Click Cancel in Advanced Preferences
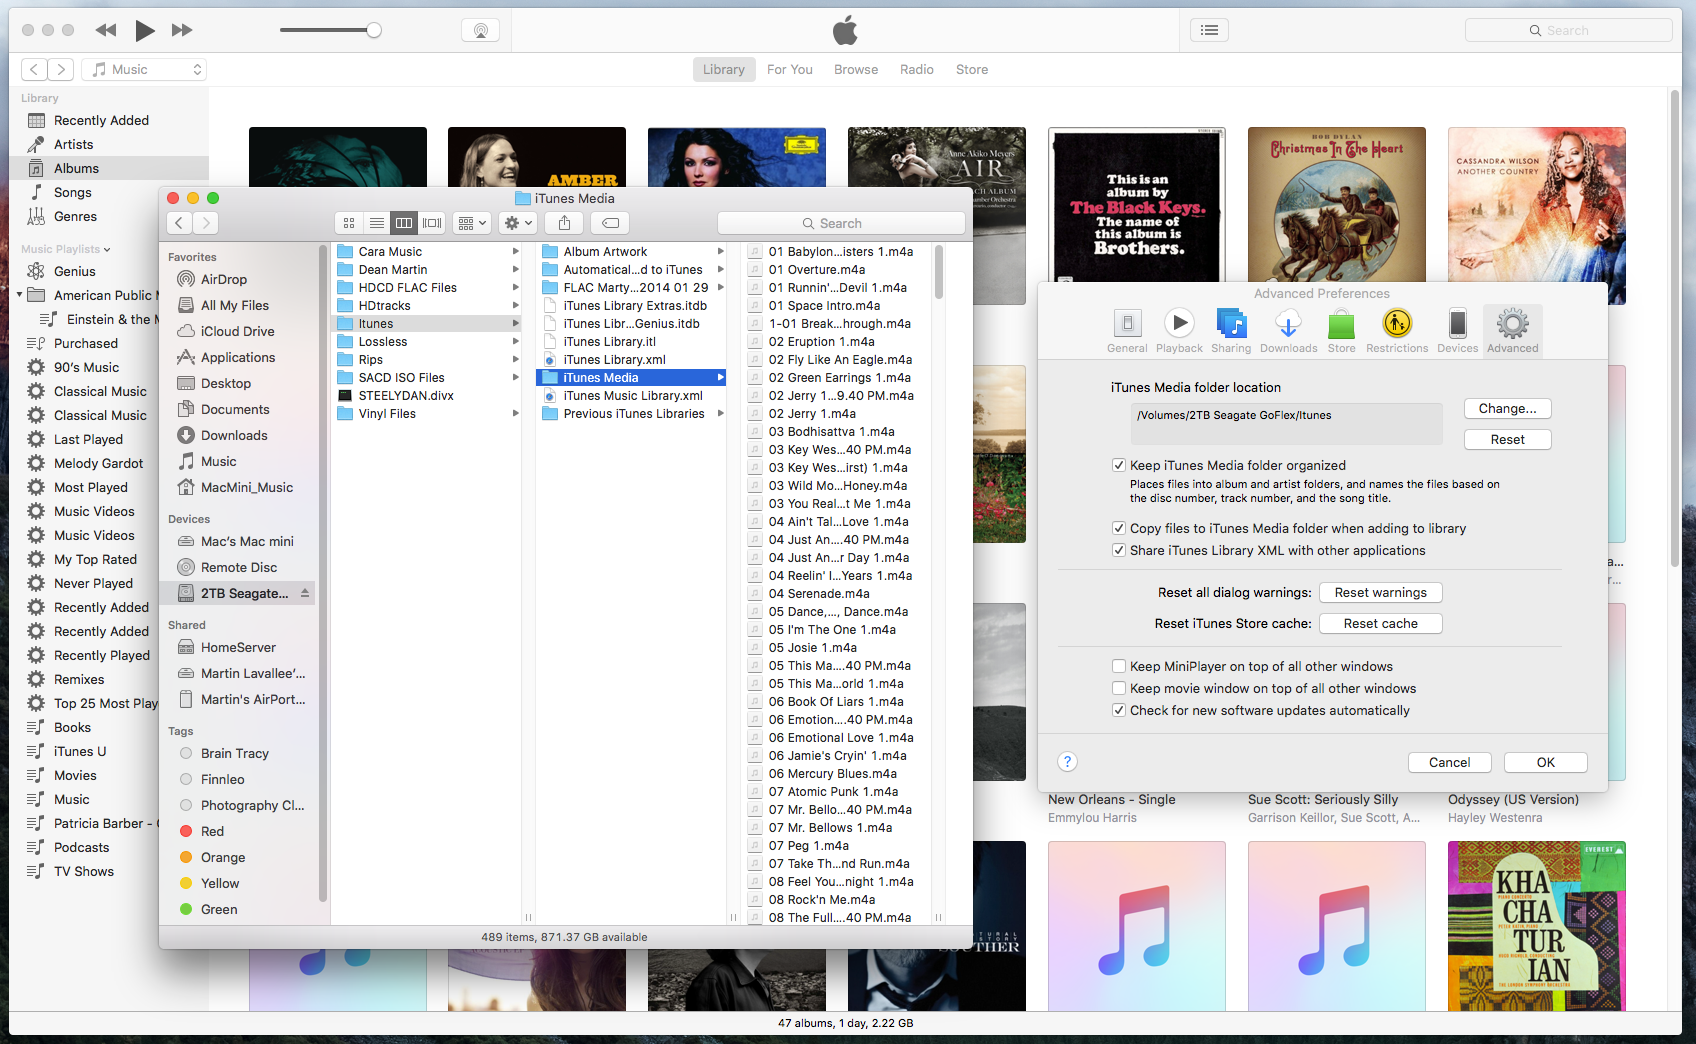Viewport: 1696px width, 1044px height. [1449, 762]
